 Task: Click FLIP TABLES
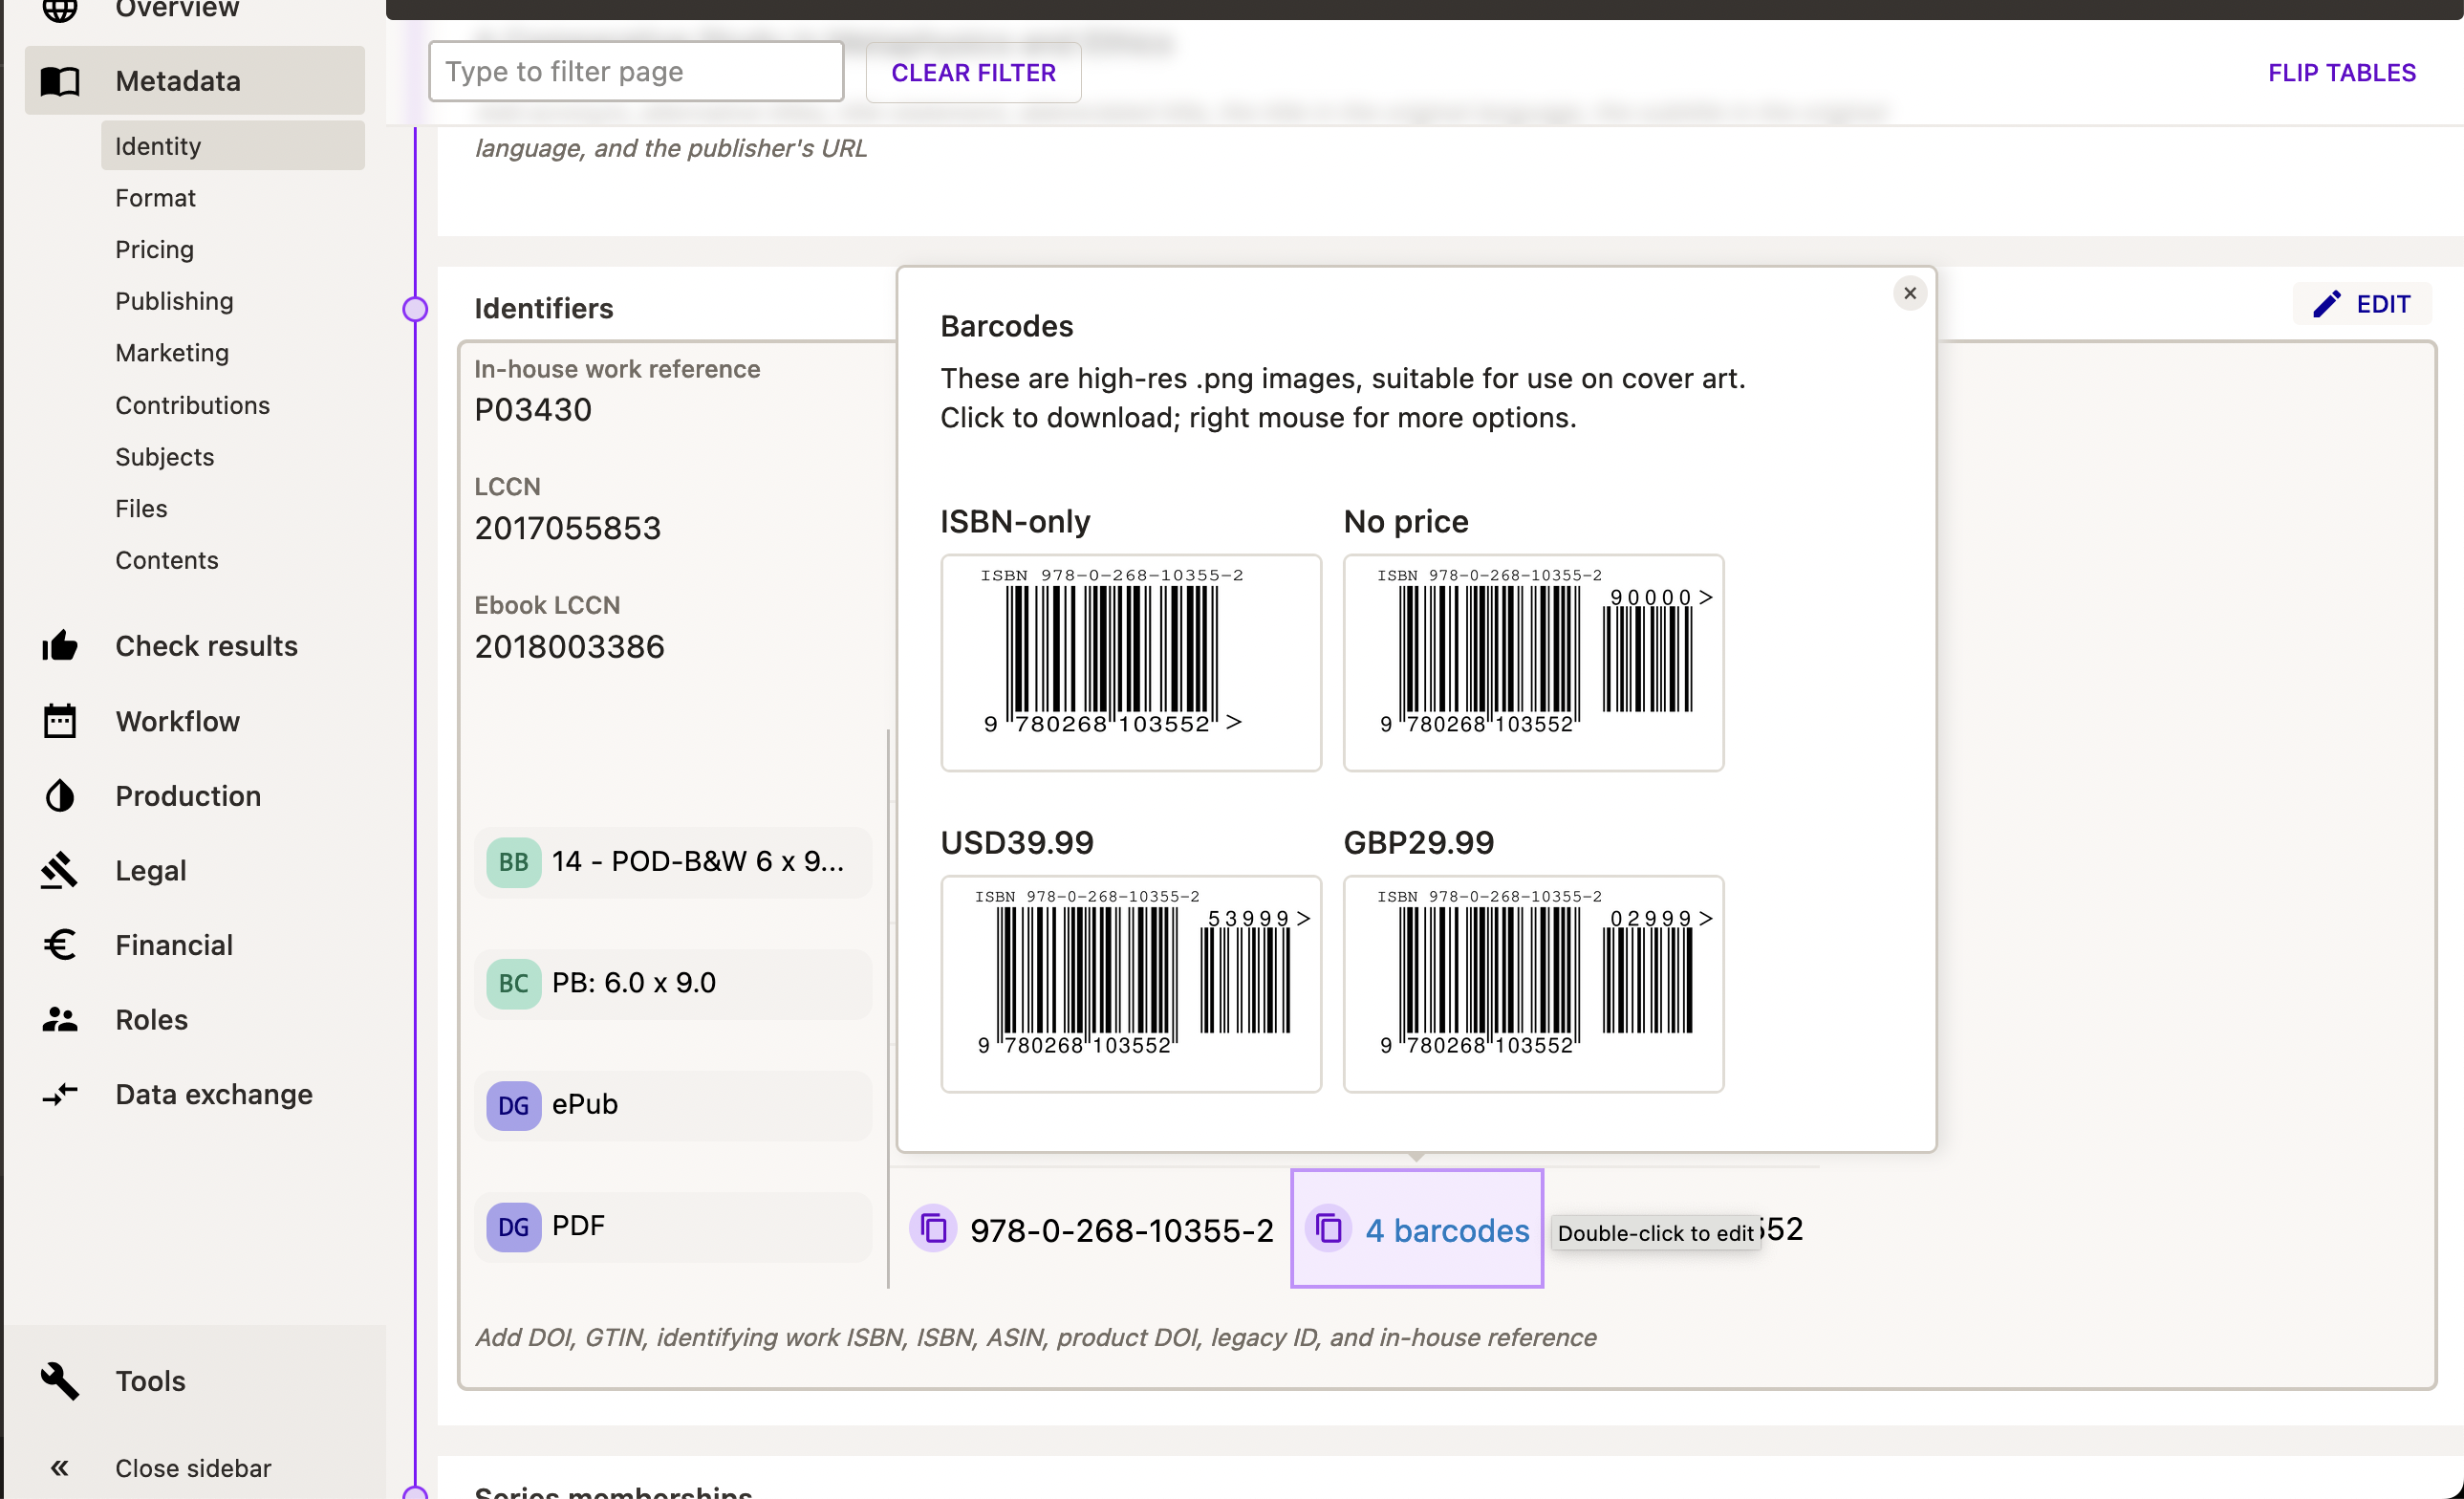[2341, 72]
